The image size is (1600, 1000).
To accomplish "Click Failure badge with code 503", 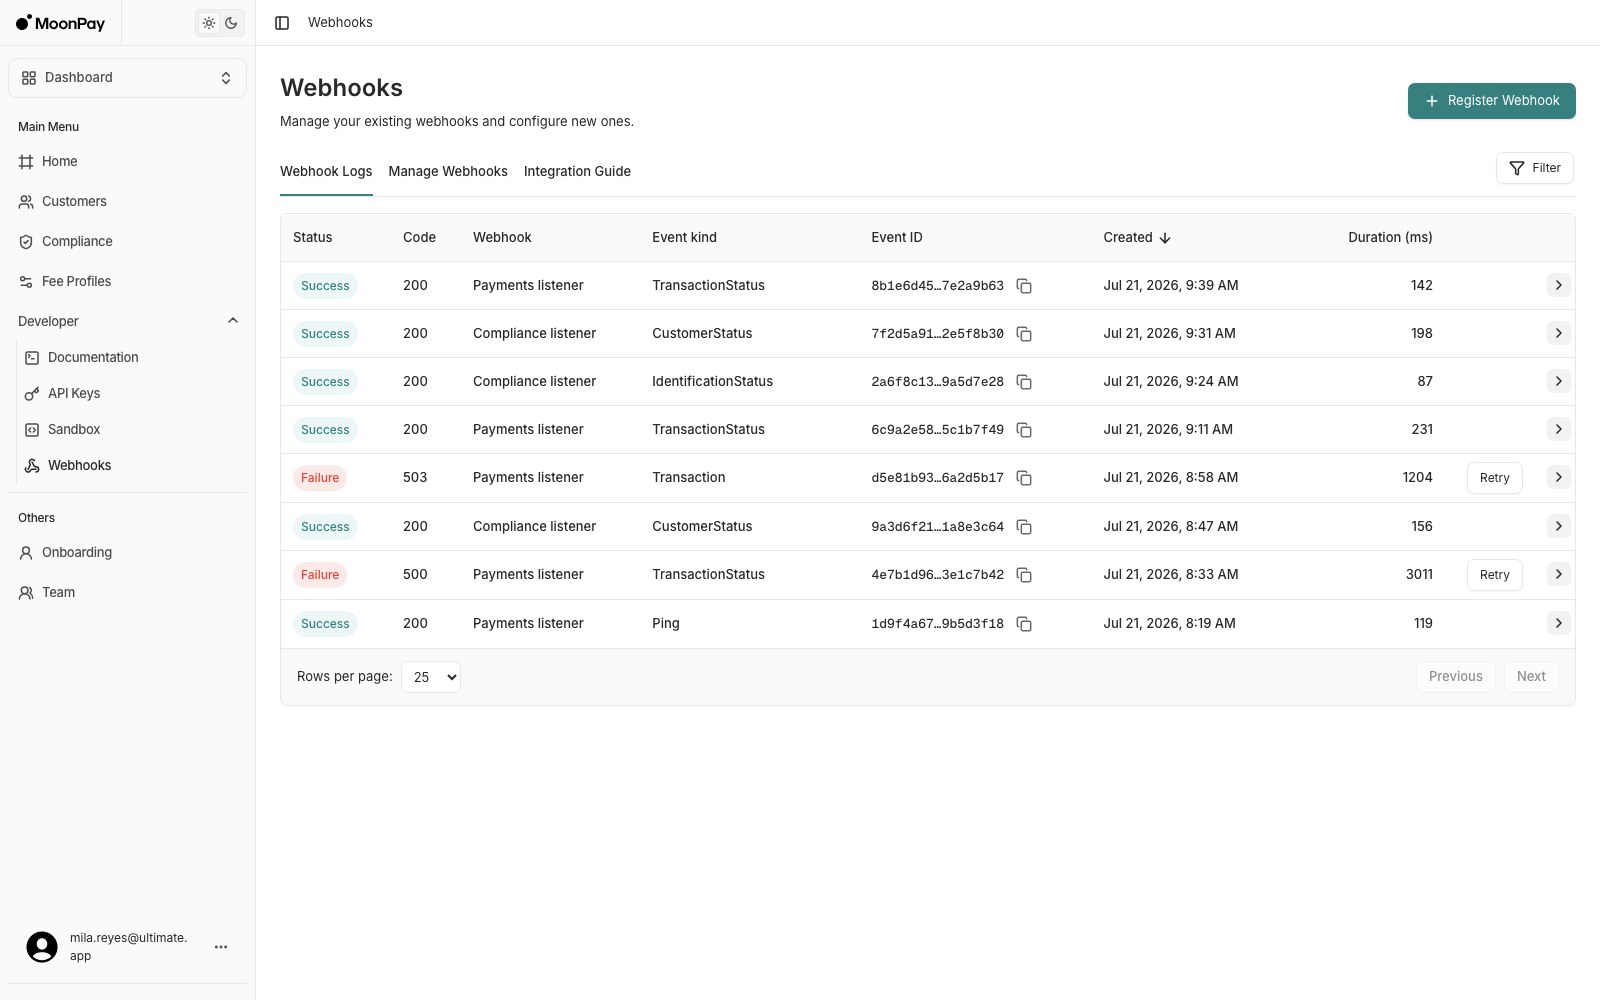I will 320,478.
